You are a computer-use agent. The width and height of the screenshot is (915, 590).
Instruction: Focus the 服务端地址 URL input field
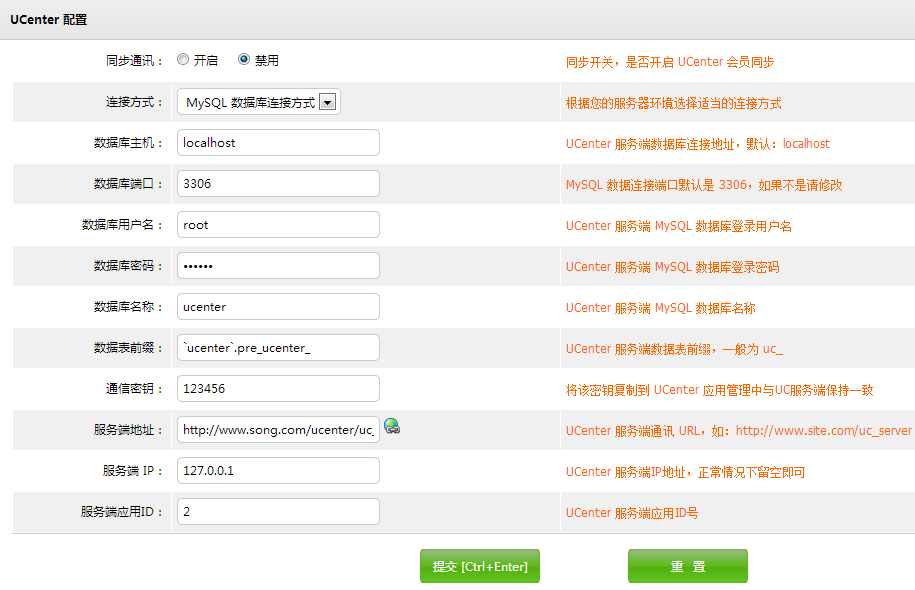pos(278,430)
